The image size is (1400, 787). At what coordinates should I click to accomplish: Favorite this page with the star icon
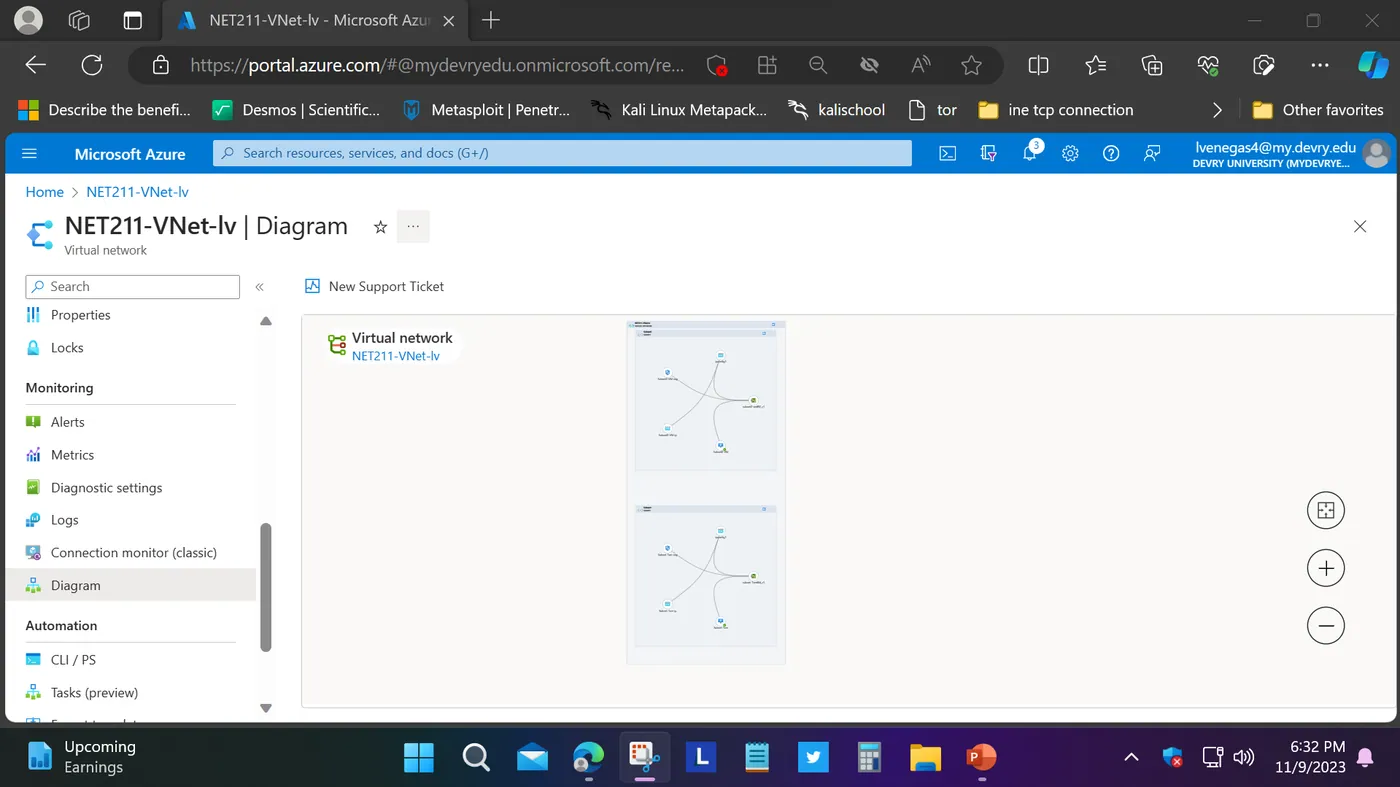[971, 65]
